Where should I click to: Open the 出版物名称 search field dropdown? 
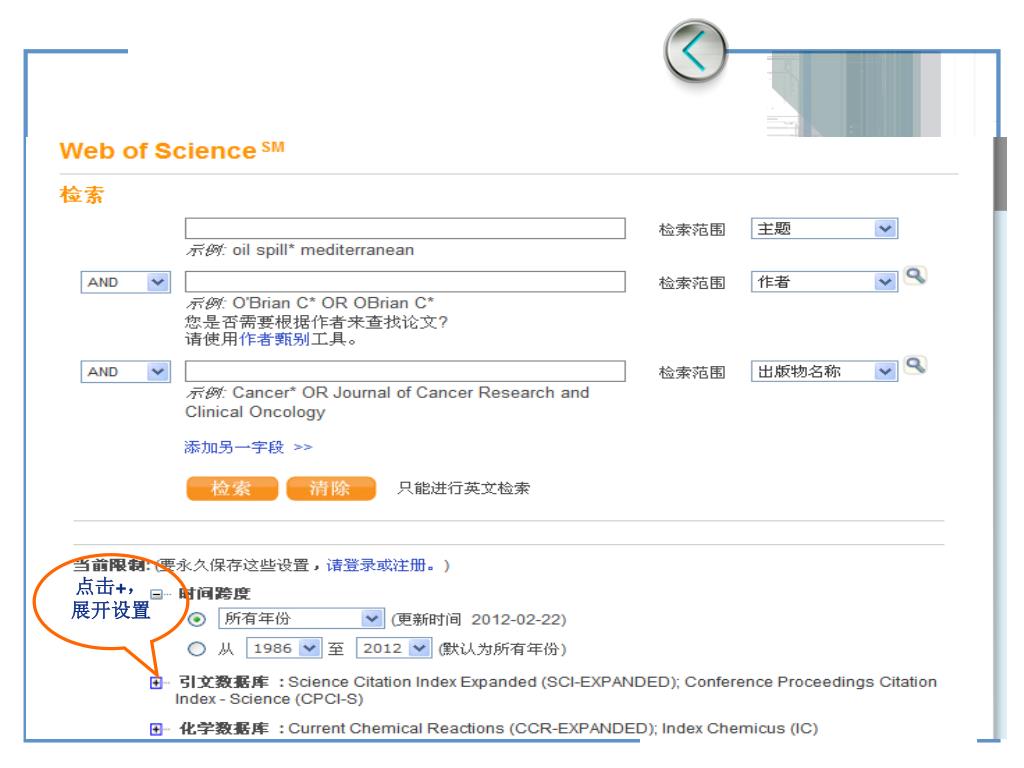pos(824,372)
